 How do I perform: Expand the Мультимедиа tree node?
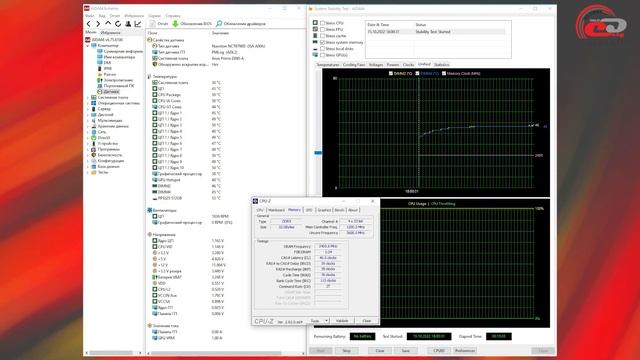(x=88, y=120)
